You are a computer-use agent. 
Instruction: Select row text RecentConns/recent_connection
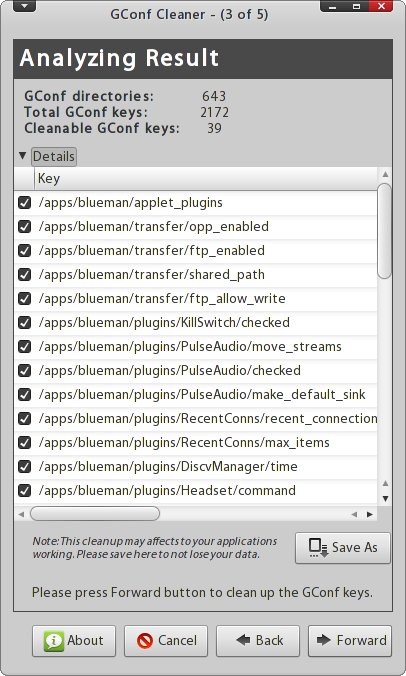click(x=208, y=418)
